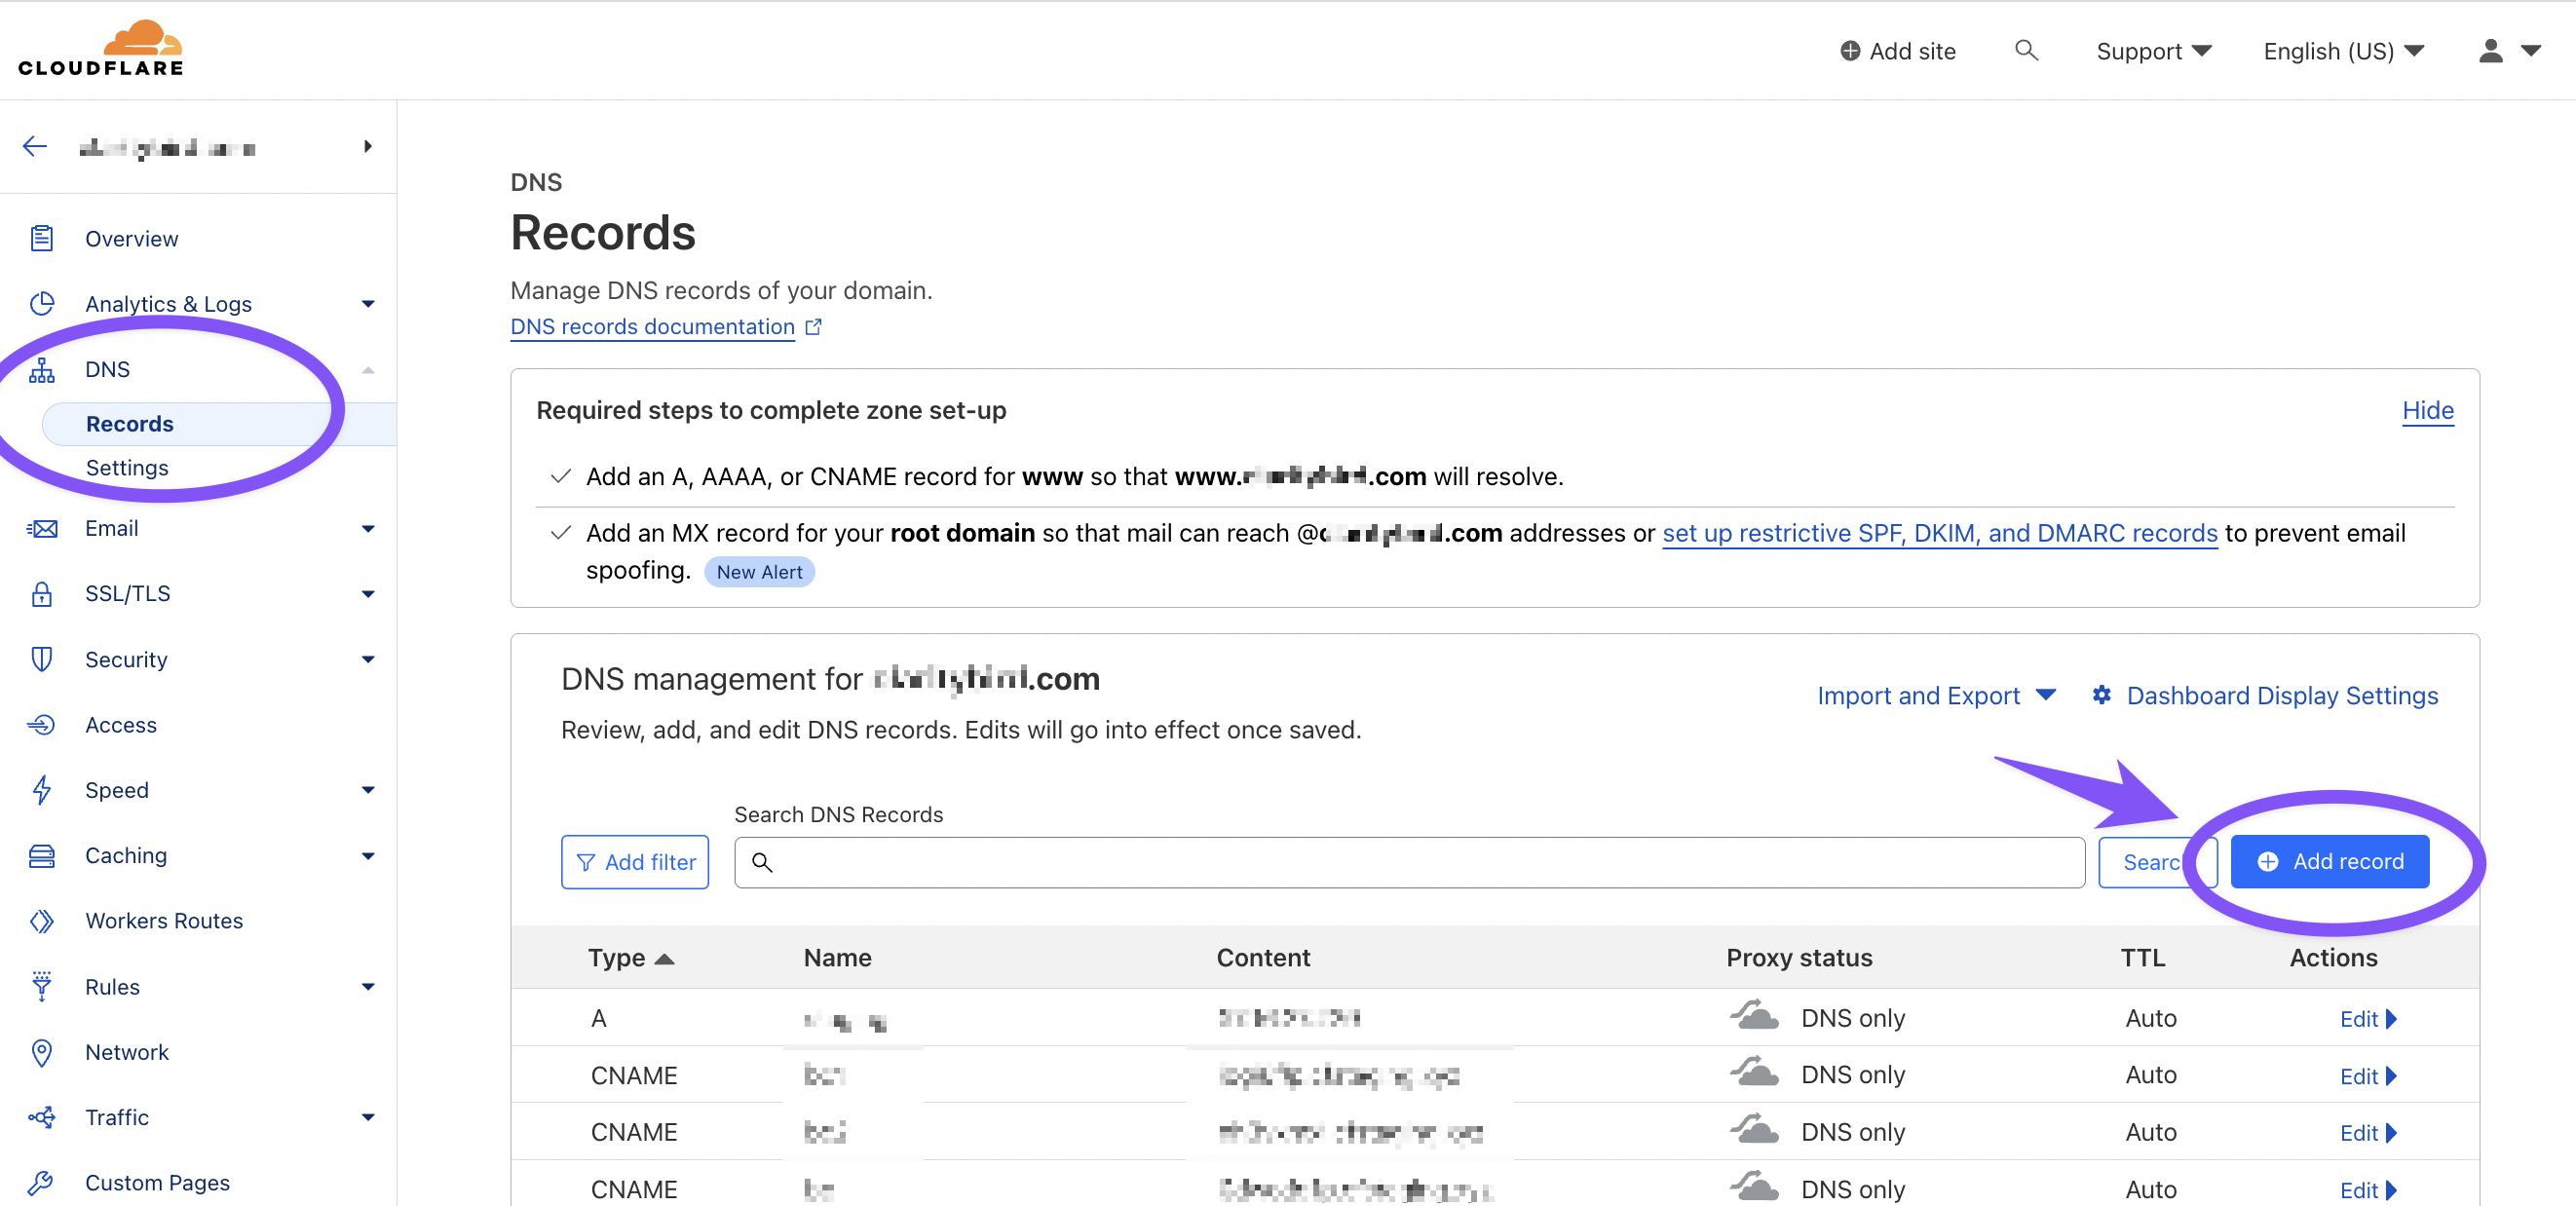The image size is (2576, 1206).
Task: Click the Add filter button
Action: (x=635, y=862)
